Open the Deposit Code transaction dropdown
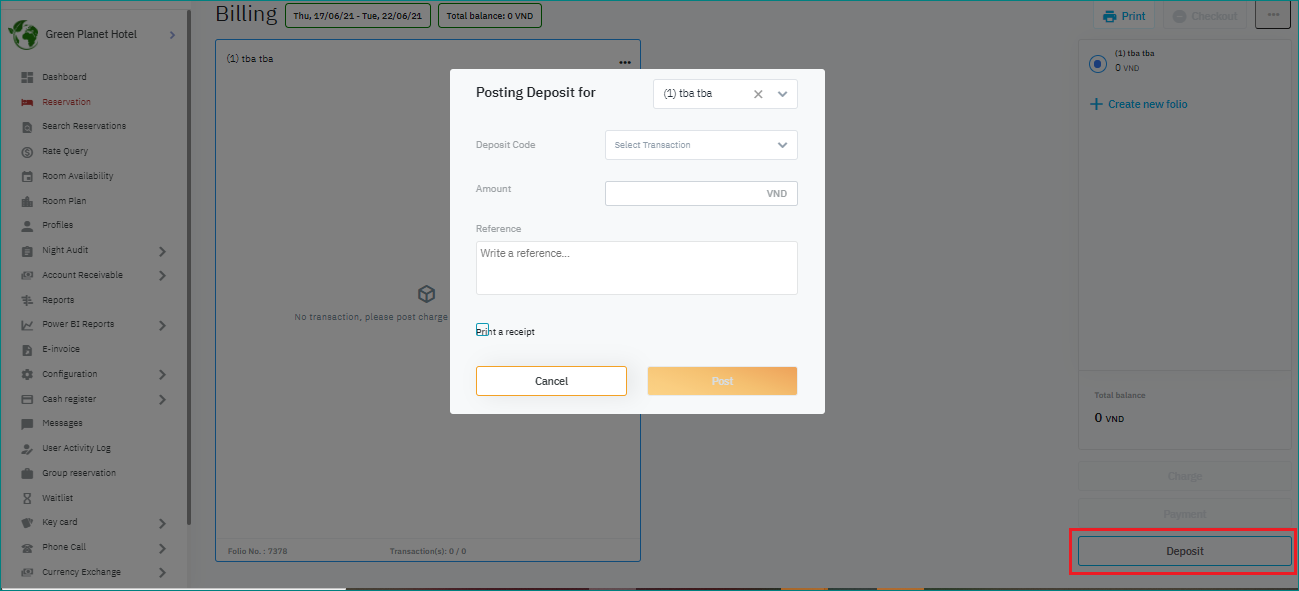The image size is (1299, 591). 701,145
